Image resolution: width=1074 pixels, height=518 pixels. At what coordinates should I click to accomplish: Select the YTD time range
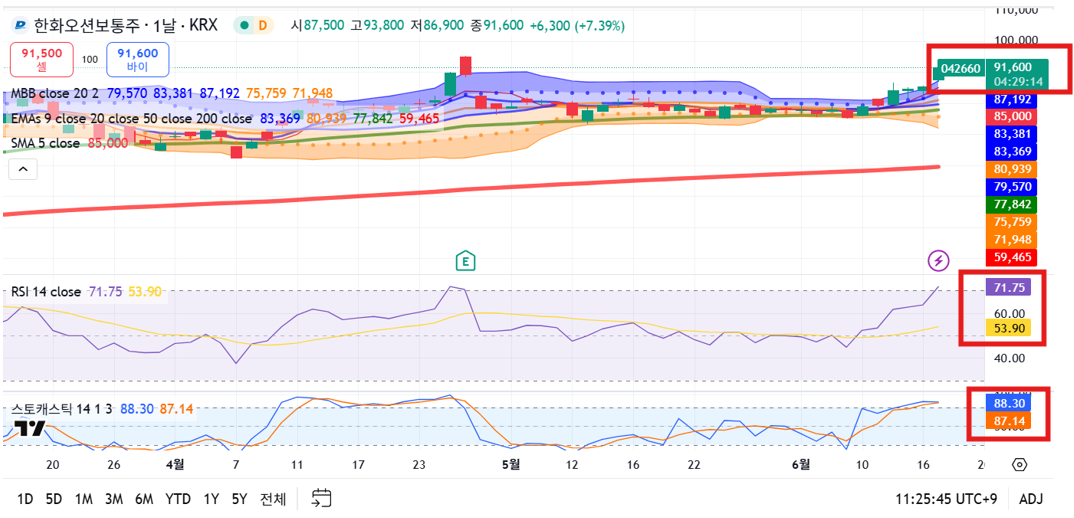pos(178,499)
